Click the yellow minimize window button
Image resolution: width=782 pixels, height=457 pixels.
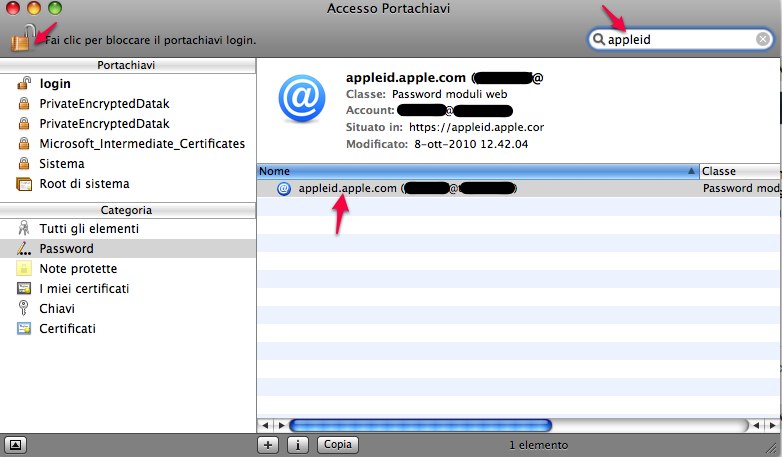click(x=34, y=8)
